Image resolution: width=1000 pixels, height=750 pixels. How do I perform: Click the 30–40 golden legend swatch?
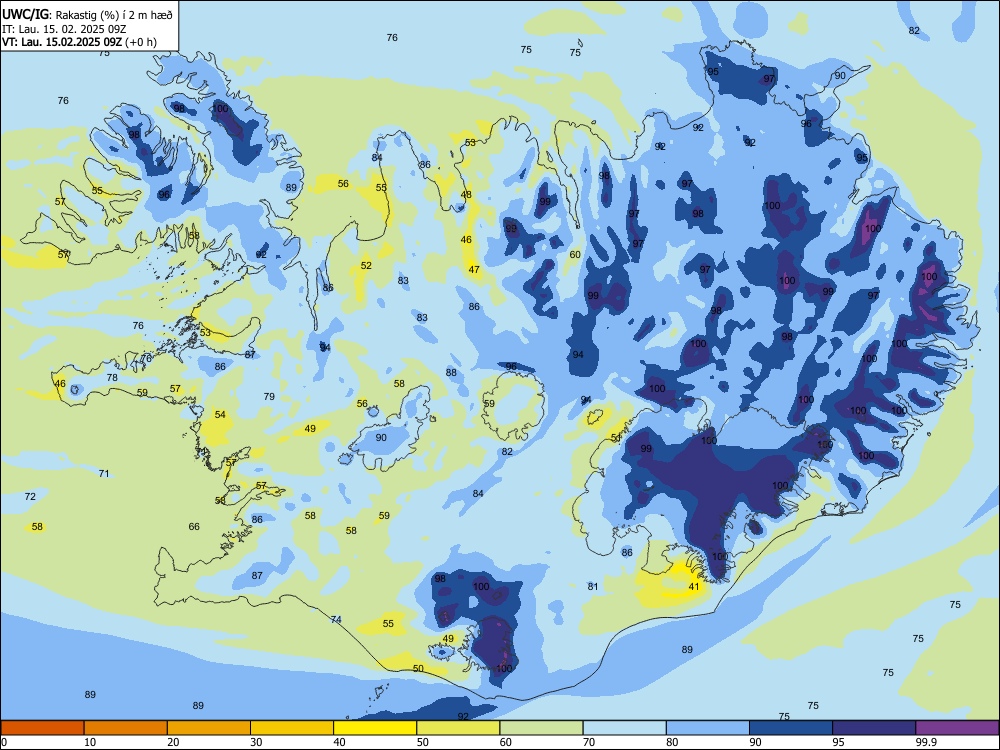pos(292,728)
